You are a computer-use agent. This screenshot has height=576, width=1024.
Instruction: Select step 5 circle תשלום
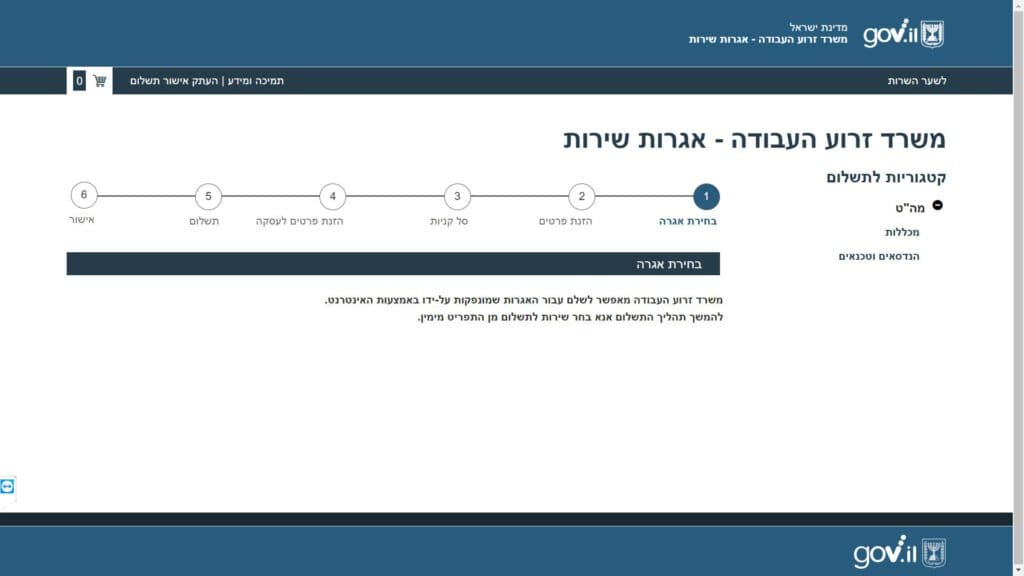(208, 196)
